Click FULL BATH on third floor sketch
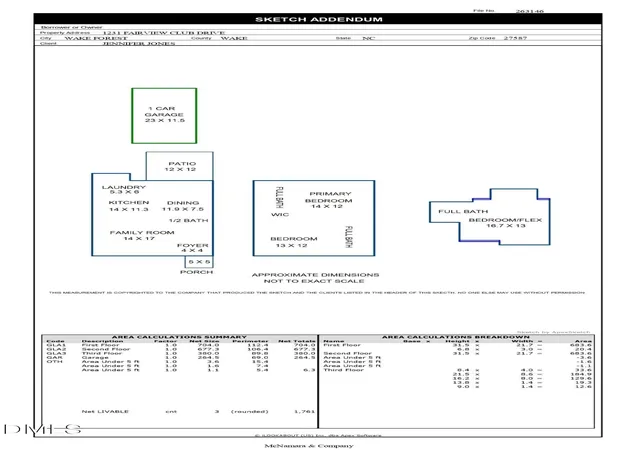 [x=463, y=212]
